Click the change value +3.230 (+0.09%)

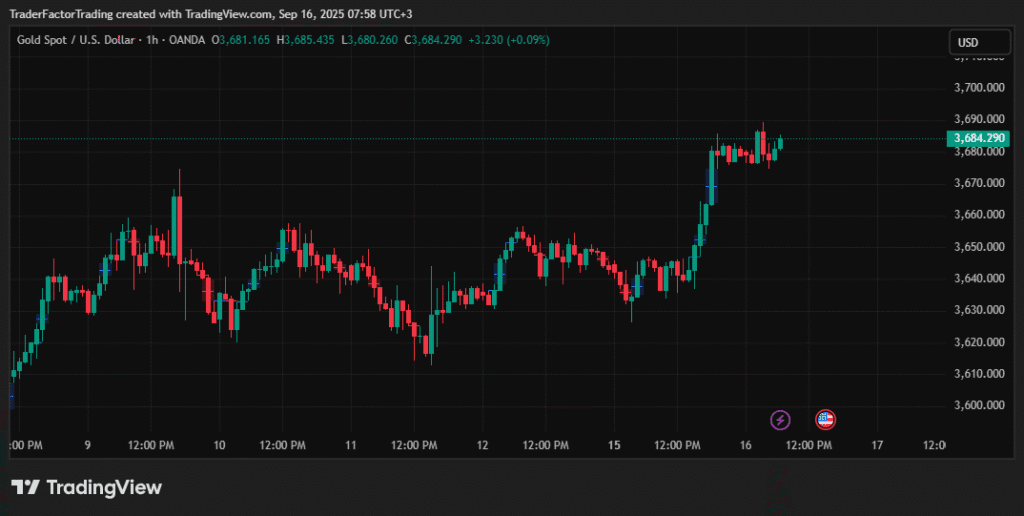[509, 40]
